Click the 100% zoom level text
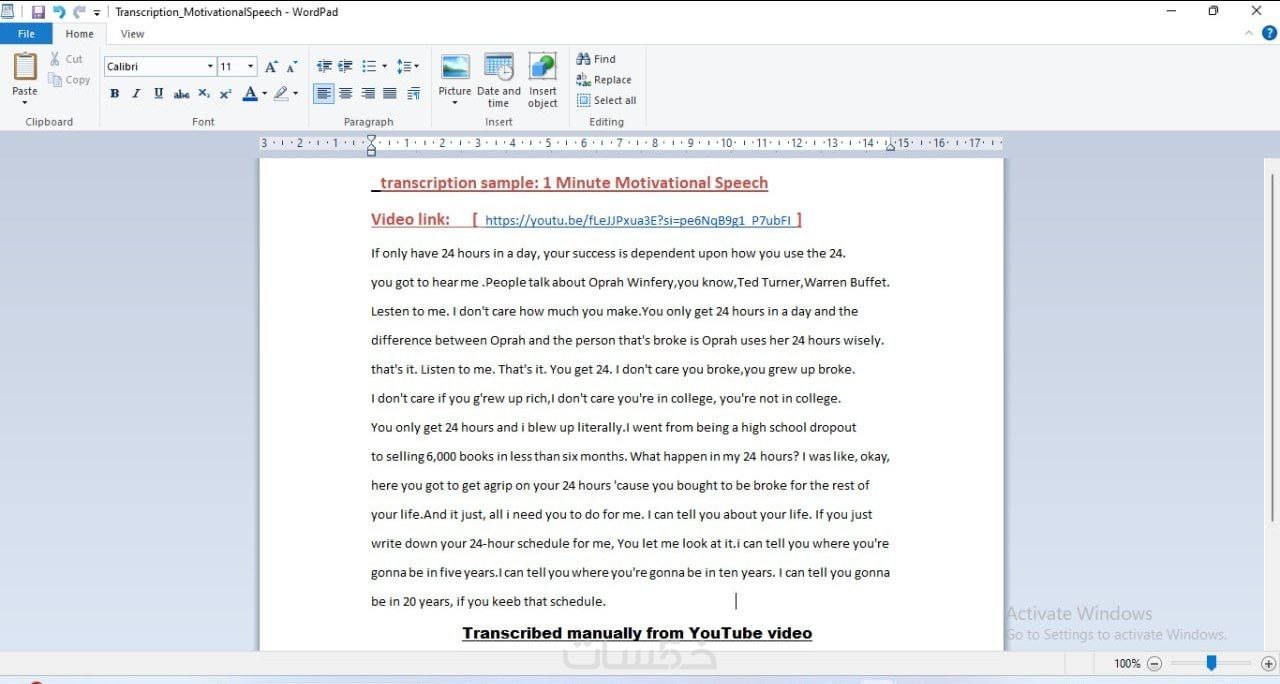This screenshot has width=1280, height=684. 1127,663
